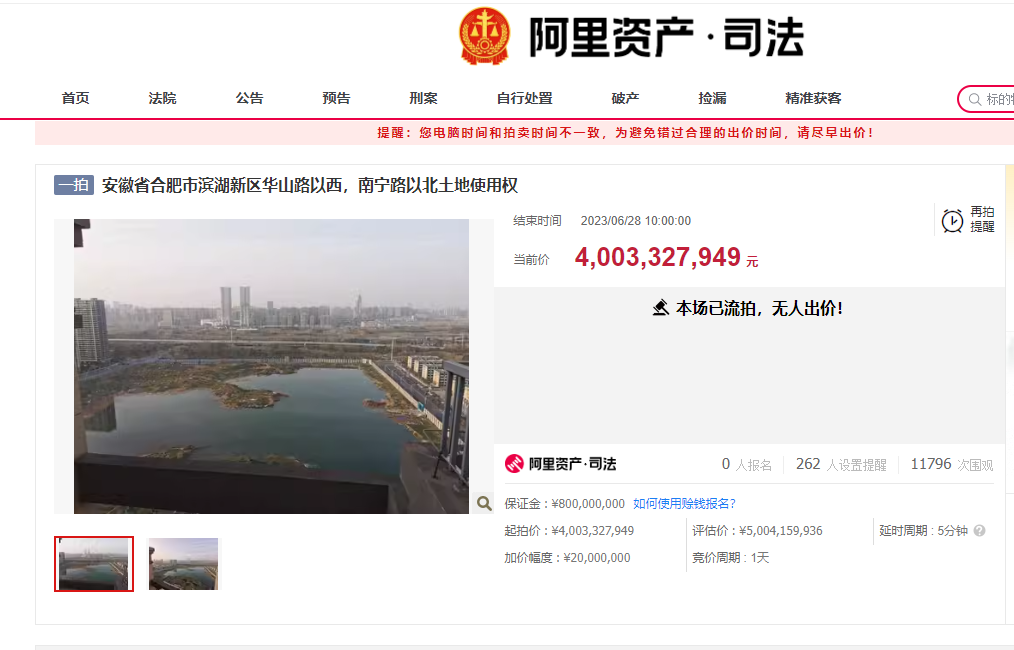Click the alarm clock 再拍提醒 icon
Screen dimensions: 1014x650
(952, 220)
